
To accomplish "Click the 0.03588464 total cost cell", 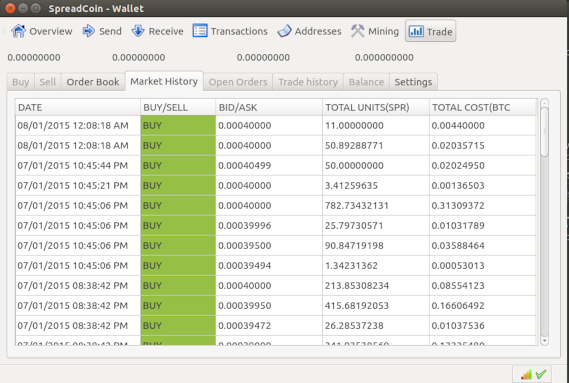I will [483, 245].
